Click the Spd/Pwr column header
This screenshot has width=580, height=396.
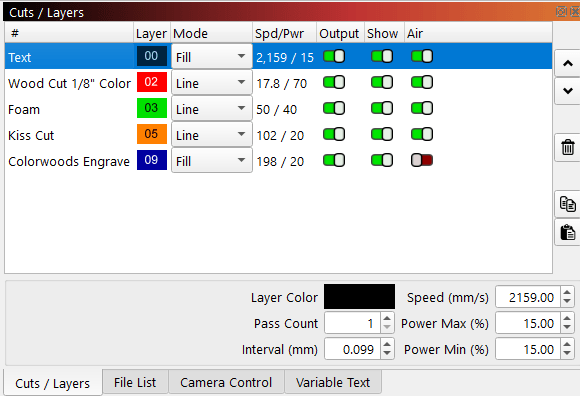284,33
